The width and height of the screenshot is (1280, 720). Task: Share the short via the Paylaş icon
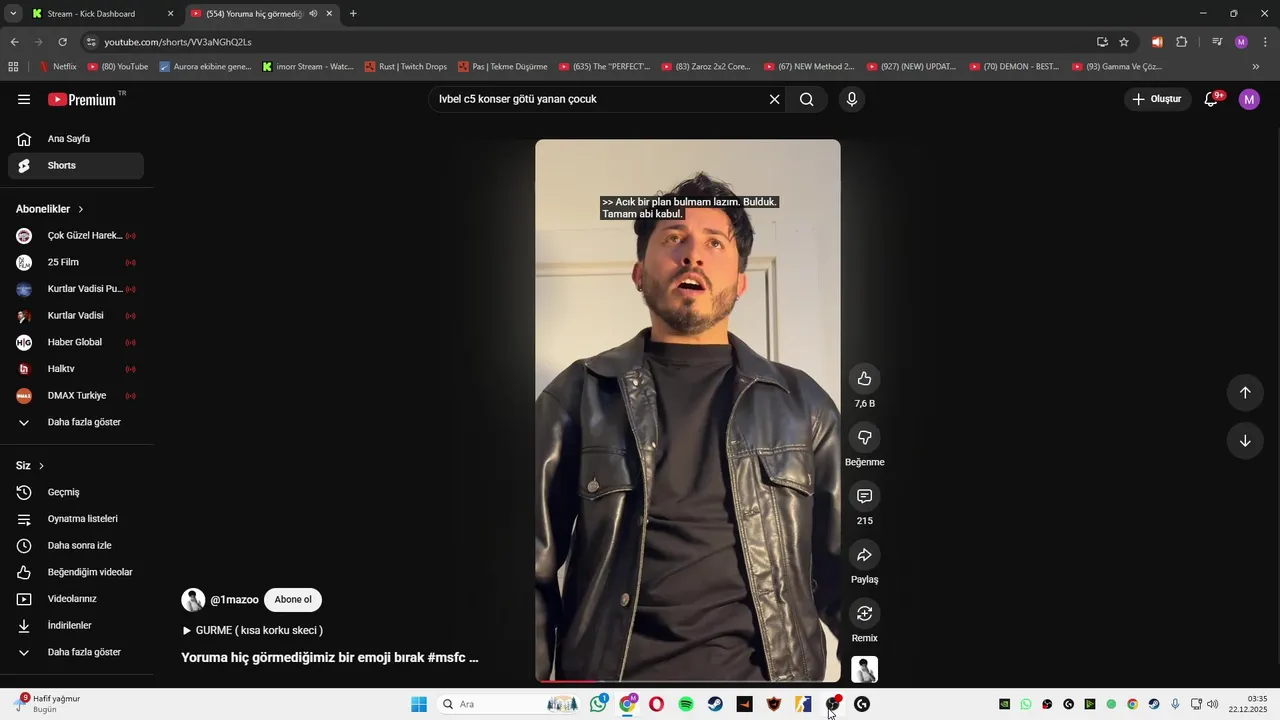[x=865, y=555]
